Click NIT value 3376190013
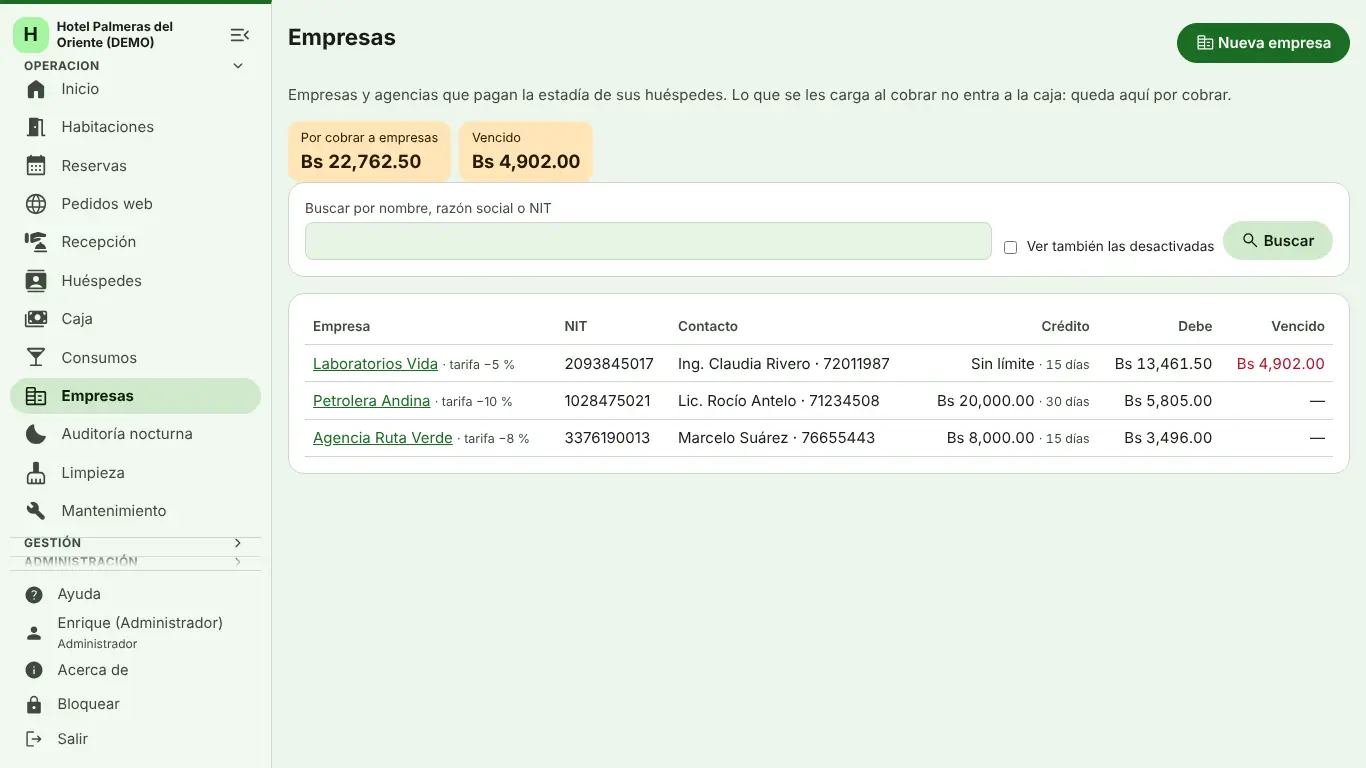The height and width of the screenshot is (768, 1366). point(607,438)
